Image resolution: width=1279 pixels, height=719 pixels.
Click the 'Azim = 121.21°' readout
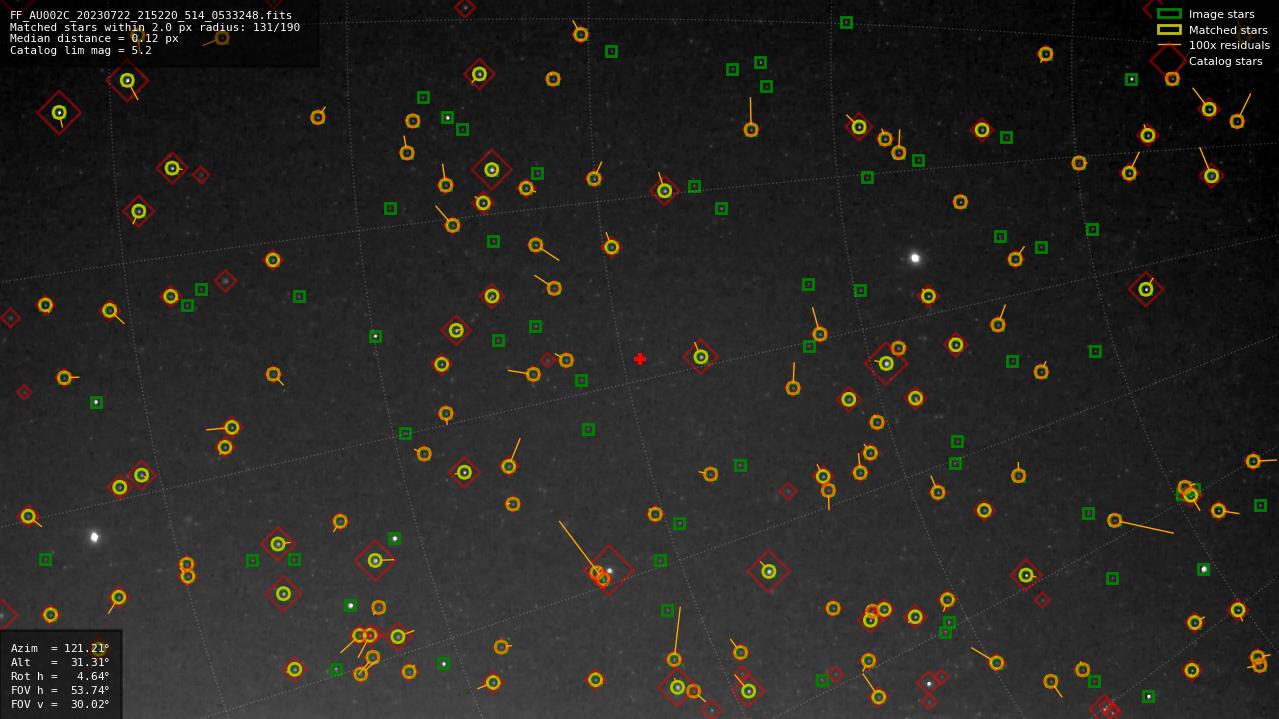tap(60, 649)
